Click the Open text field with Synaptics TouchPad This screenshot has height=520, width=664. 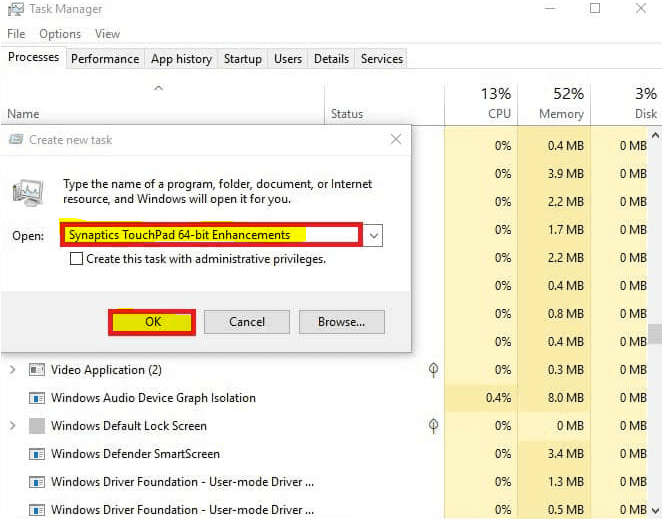(211, 235)
